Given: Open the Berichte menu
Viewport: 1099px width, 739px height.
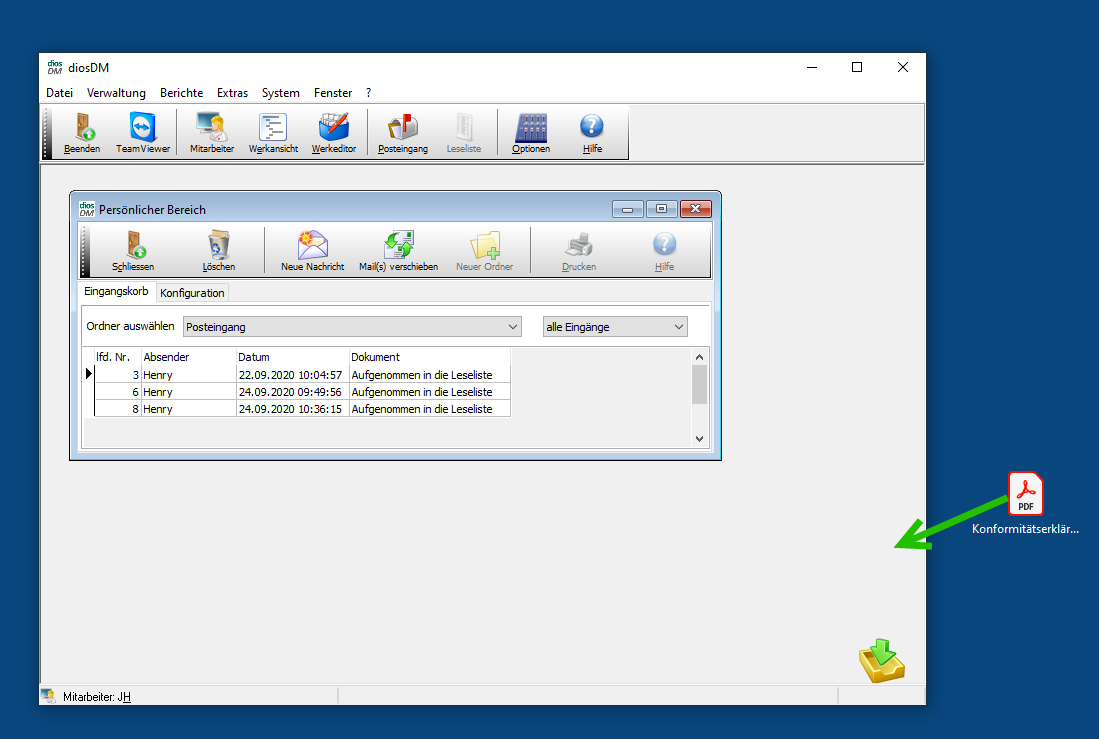Looking at the screenshot, I should (x=181, y=93).
